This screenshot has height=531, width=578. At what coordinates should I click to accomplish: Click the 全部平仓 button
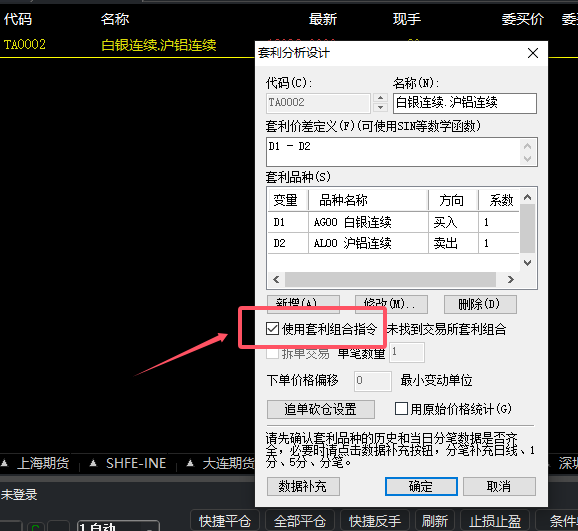[300, 521]
